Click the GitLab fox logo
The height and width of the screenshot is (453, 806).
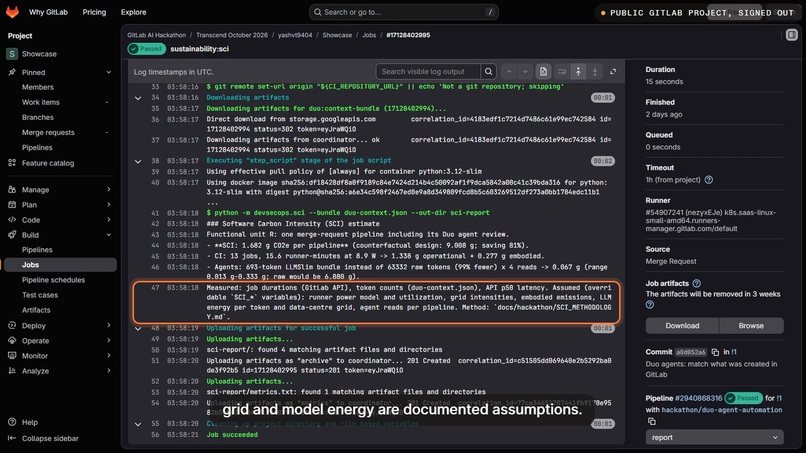point(12,11)
